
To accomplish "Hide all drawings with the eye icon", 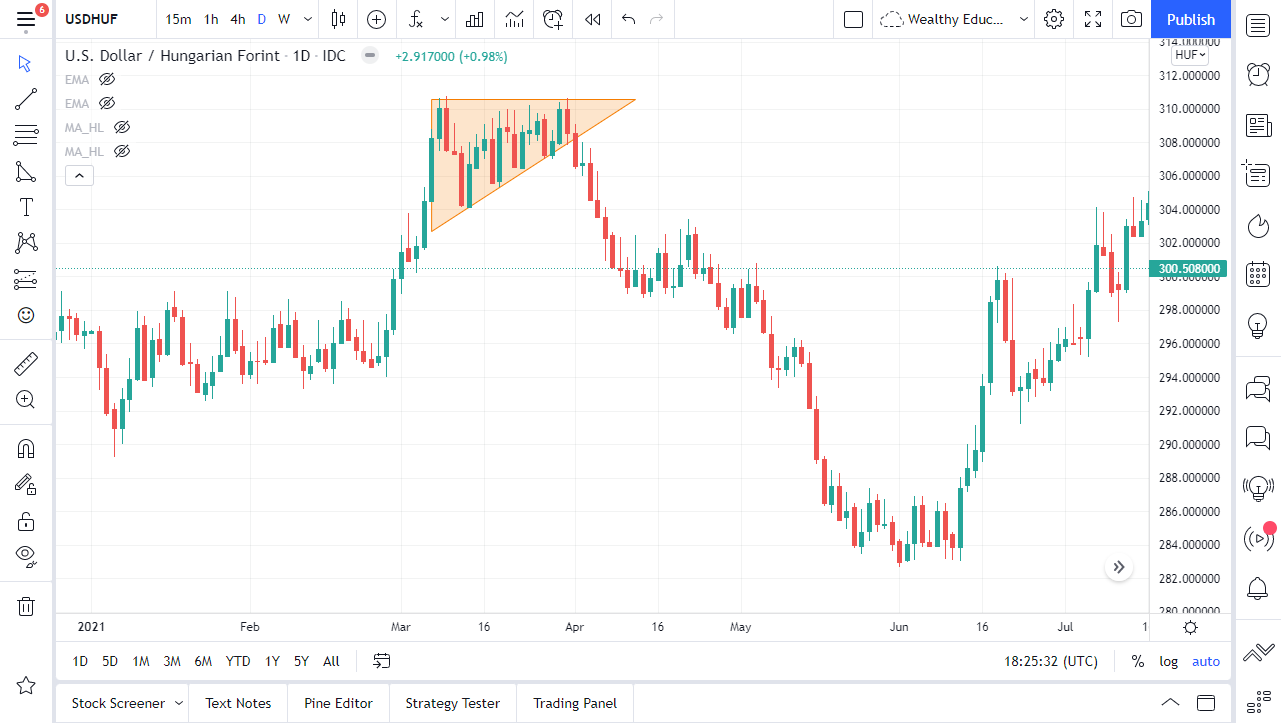I will pyautogui.click(x=26, y=557).
